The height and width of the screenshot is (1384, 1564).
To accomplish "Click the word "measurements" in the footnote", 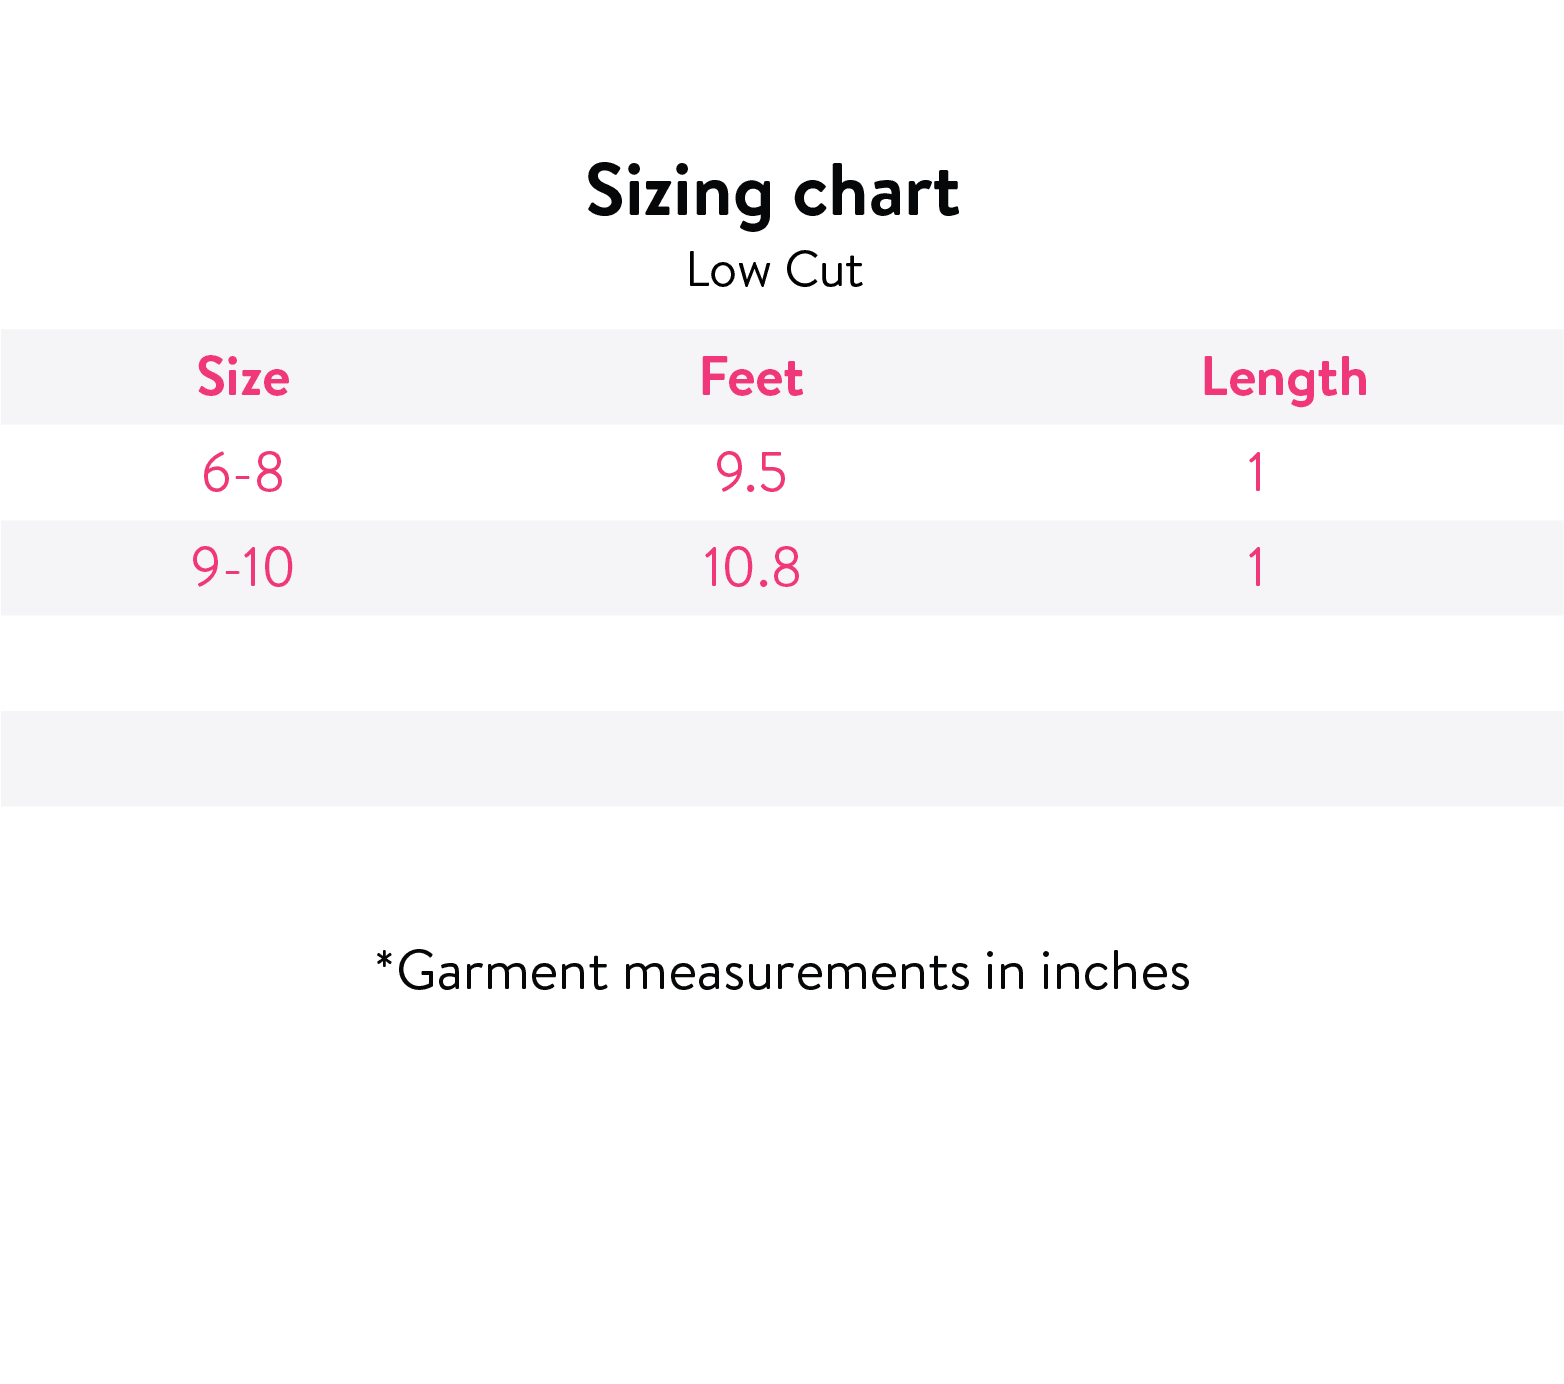I will click(796, 972).
